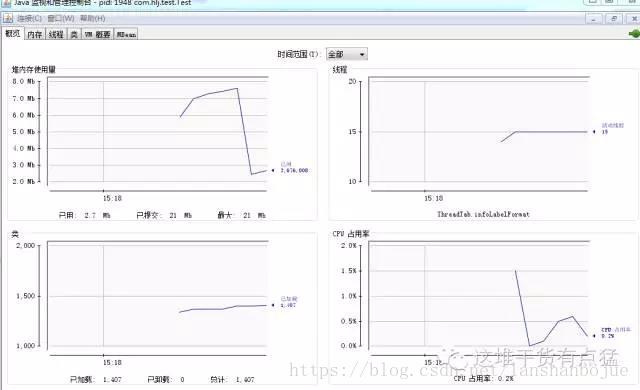Minimize the inner connection window
Screen dimensions: 640x390
tap(594, 19)
